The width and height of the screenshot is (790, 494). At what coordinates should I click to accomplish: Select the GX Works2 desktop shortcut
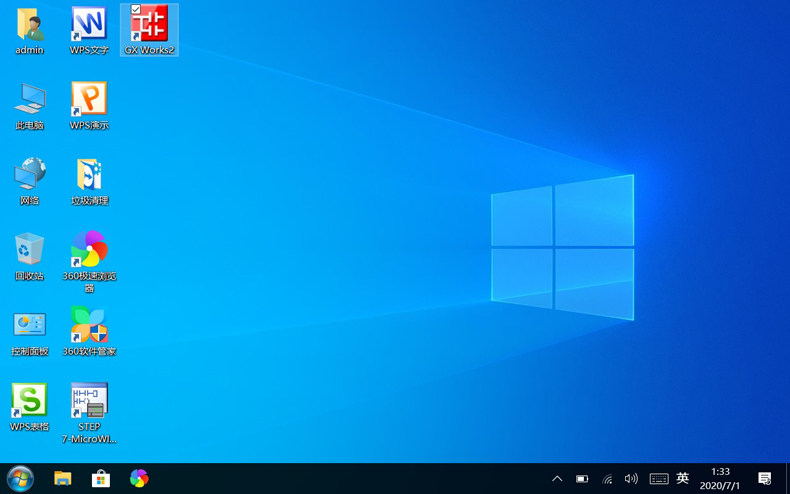[149, 23]
